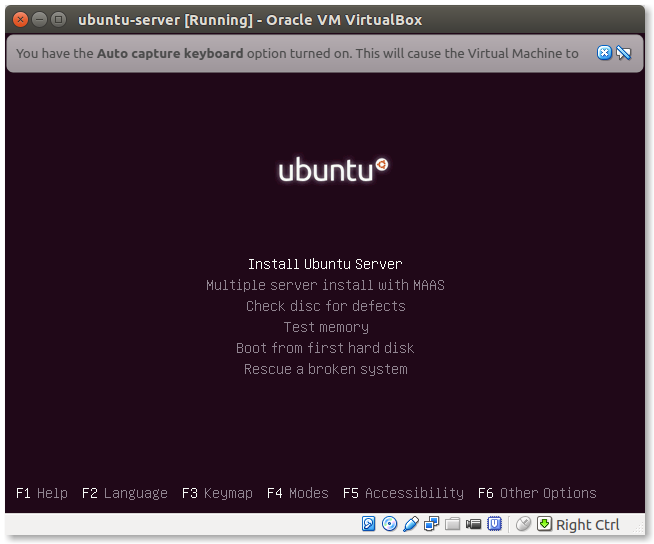This screenshot has width=654, height=544.
Task: Suppress future Auto capture keyboard messages
Action: pyautogui.click(x=624, y=53)
